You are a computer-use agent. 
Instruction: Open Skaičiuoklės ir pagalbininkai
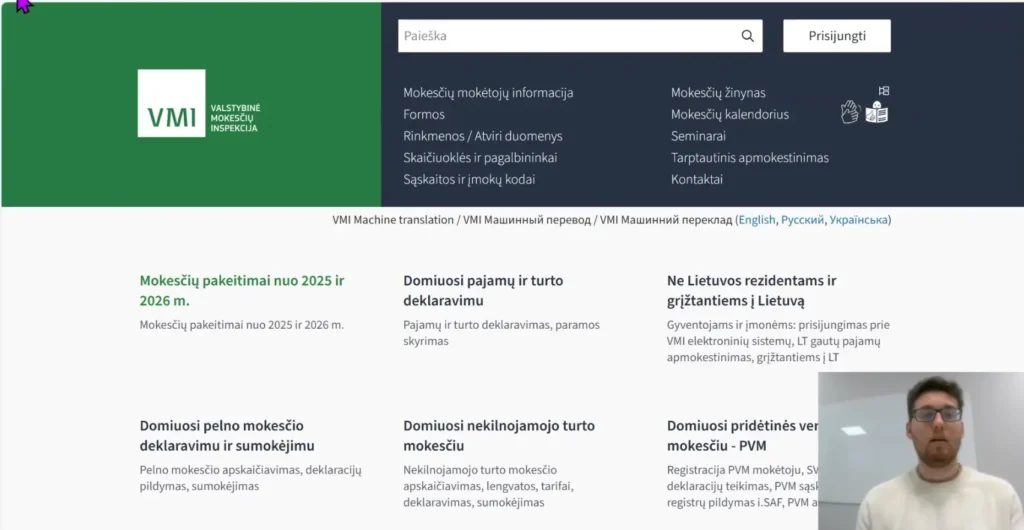pyautogui.click(x=480, y=157)
